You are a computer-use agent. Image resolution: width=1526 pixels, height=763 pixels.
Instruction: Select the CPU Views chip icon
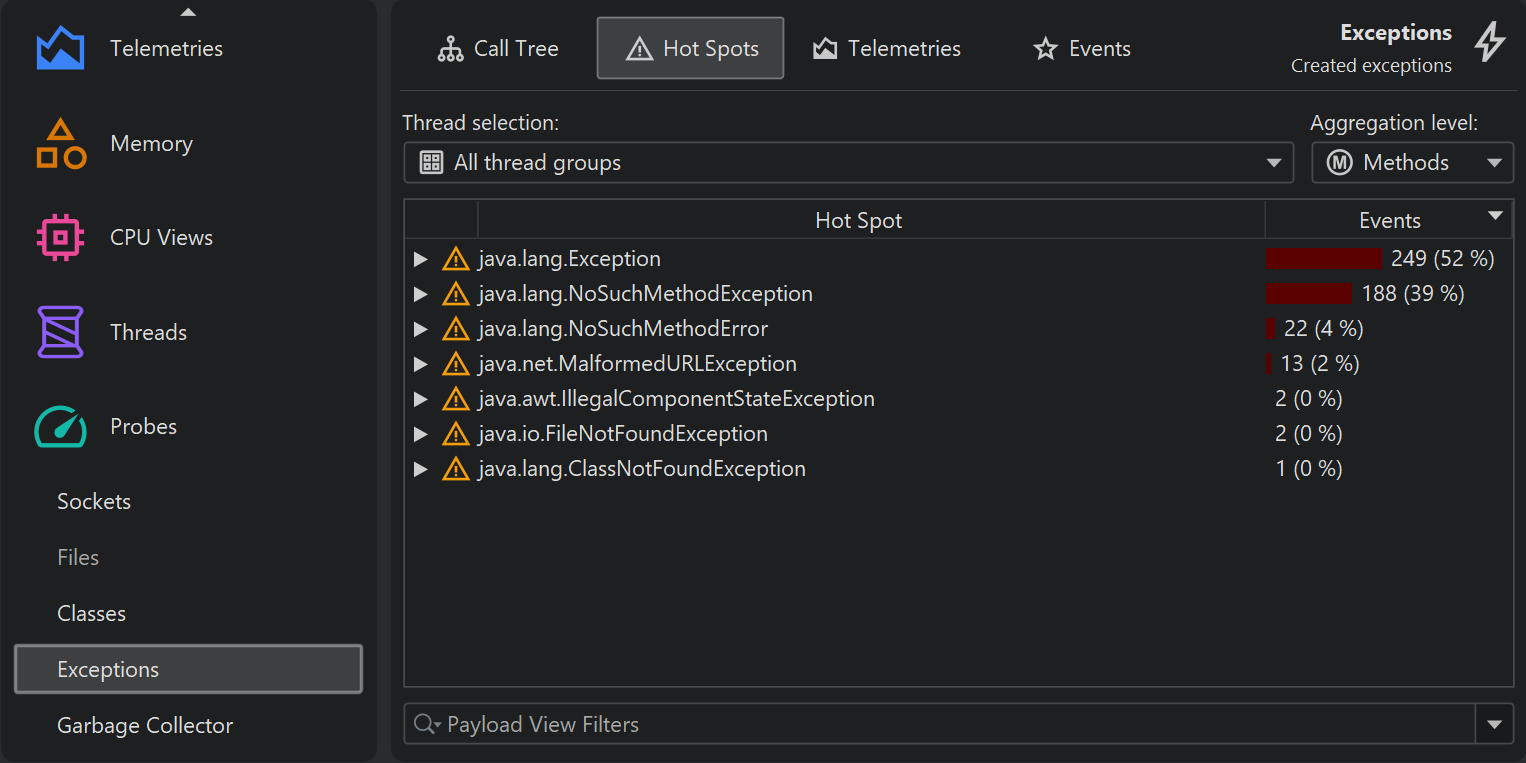pyautogui.click(x=61, y=238)
